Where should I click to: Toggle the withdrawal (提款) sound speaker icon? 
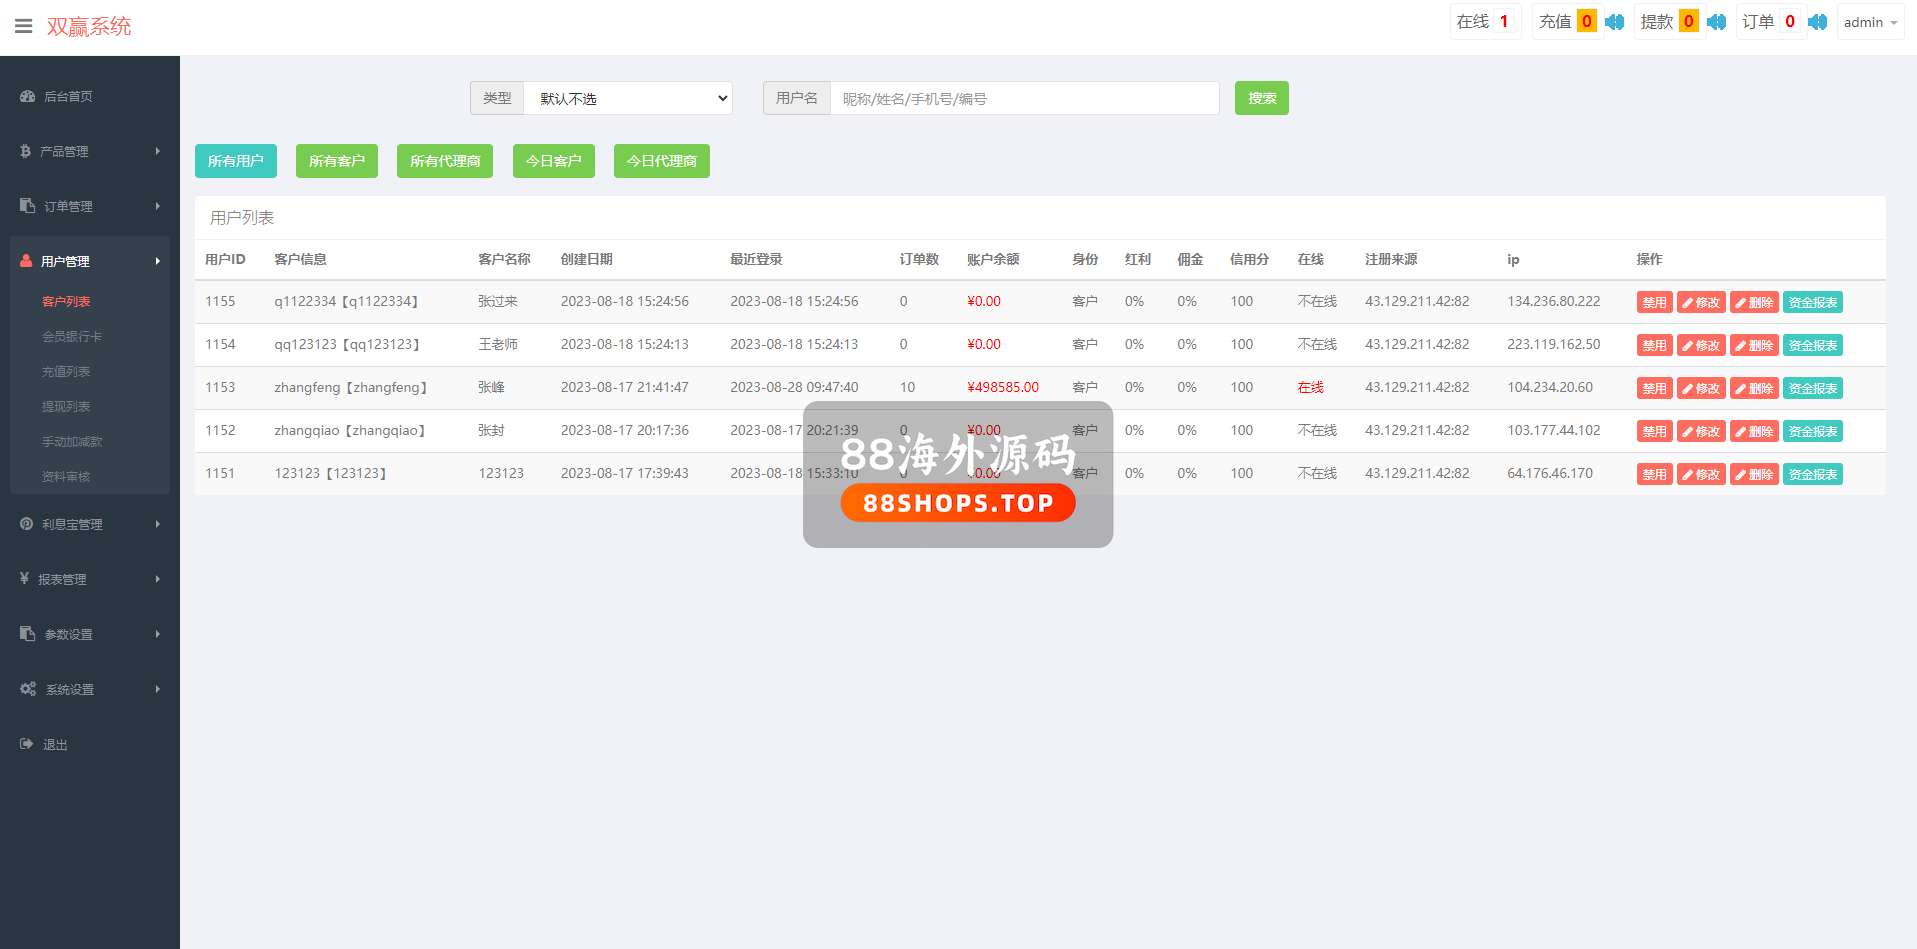[1716, 22]
